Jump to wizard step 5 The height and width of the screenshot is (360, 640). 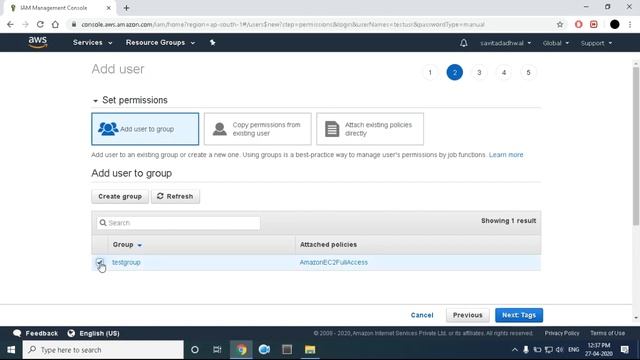[528, 73]
